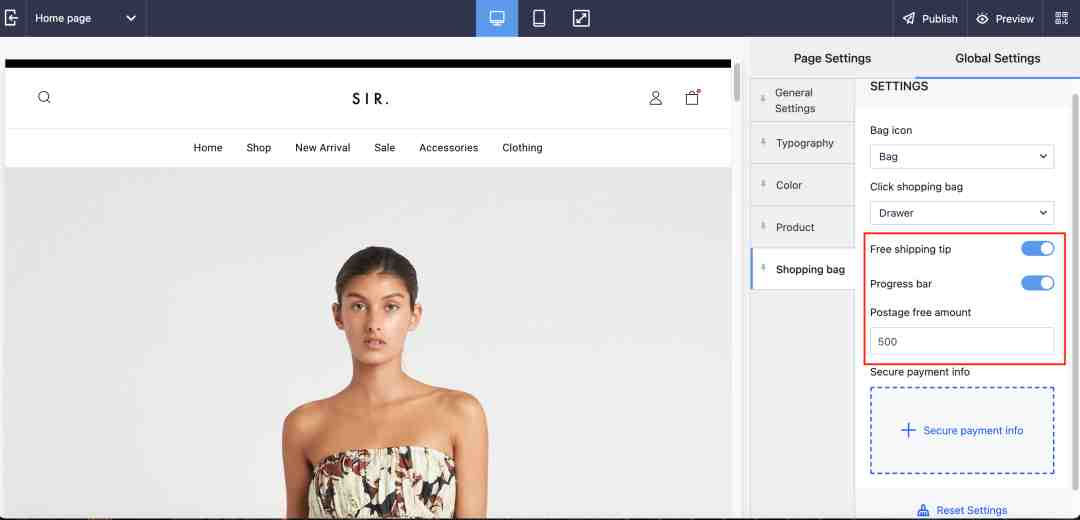
Task: Open the Bag icon dropdown
Action: (962, 156)
